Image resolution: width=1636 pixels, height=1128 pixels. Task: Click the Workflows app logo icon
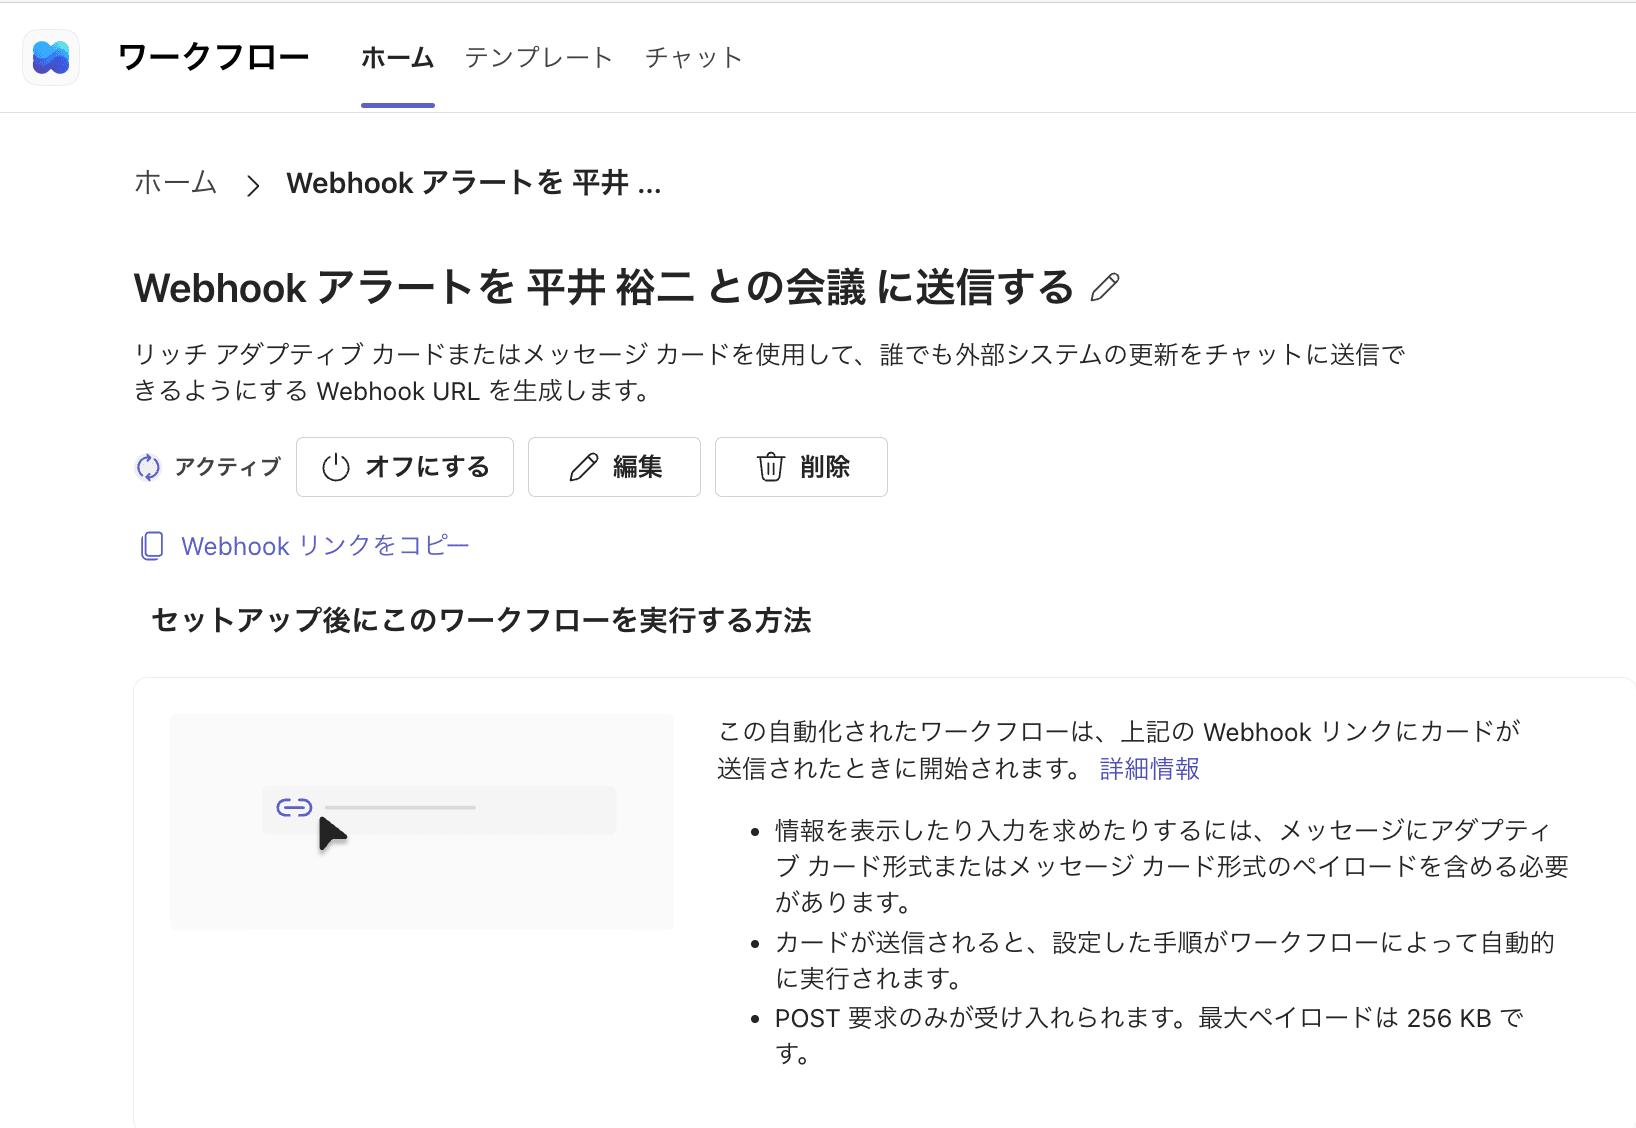click(x=51, y=57)
